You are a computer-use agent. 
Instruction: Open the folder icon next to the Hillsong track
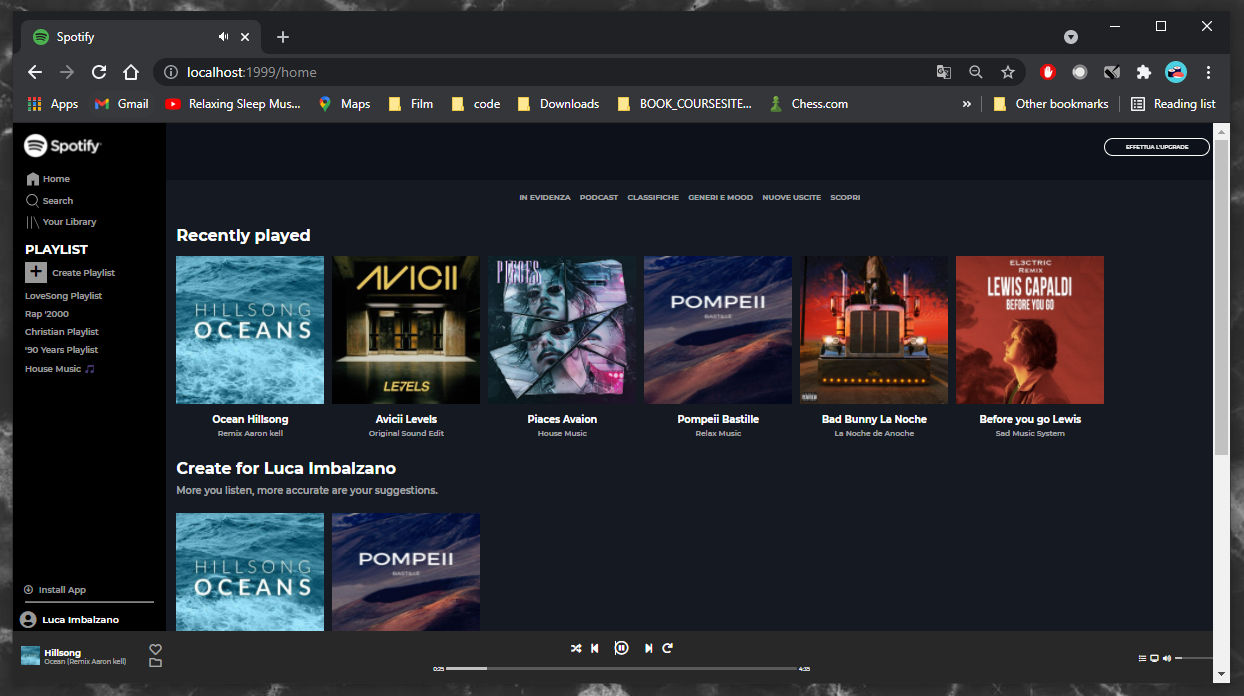155,663
